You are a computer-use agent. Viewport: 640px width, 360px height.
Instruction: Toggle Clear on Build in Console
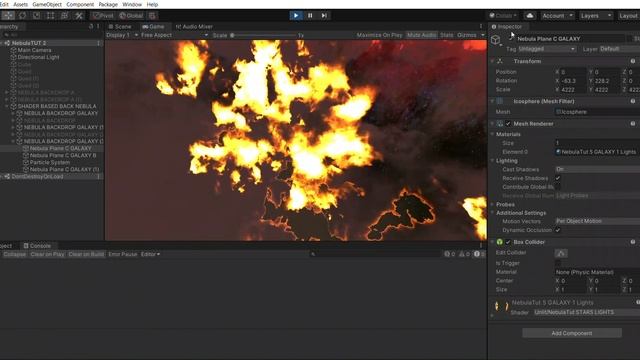(x=86, y=254)
